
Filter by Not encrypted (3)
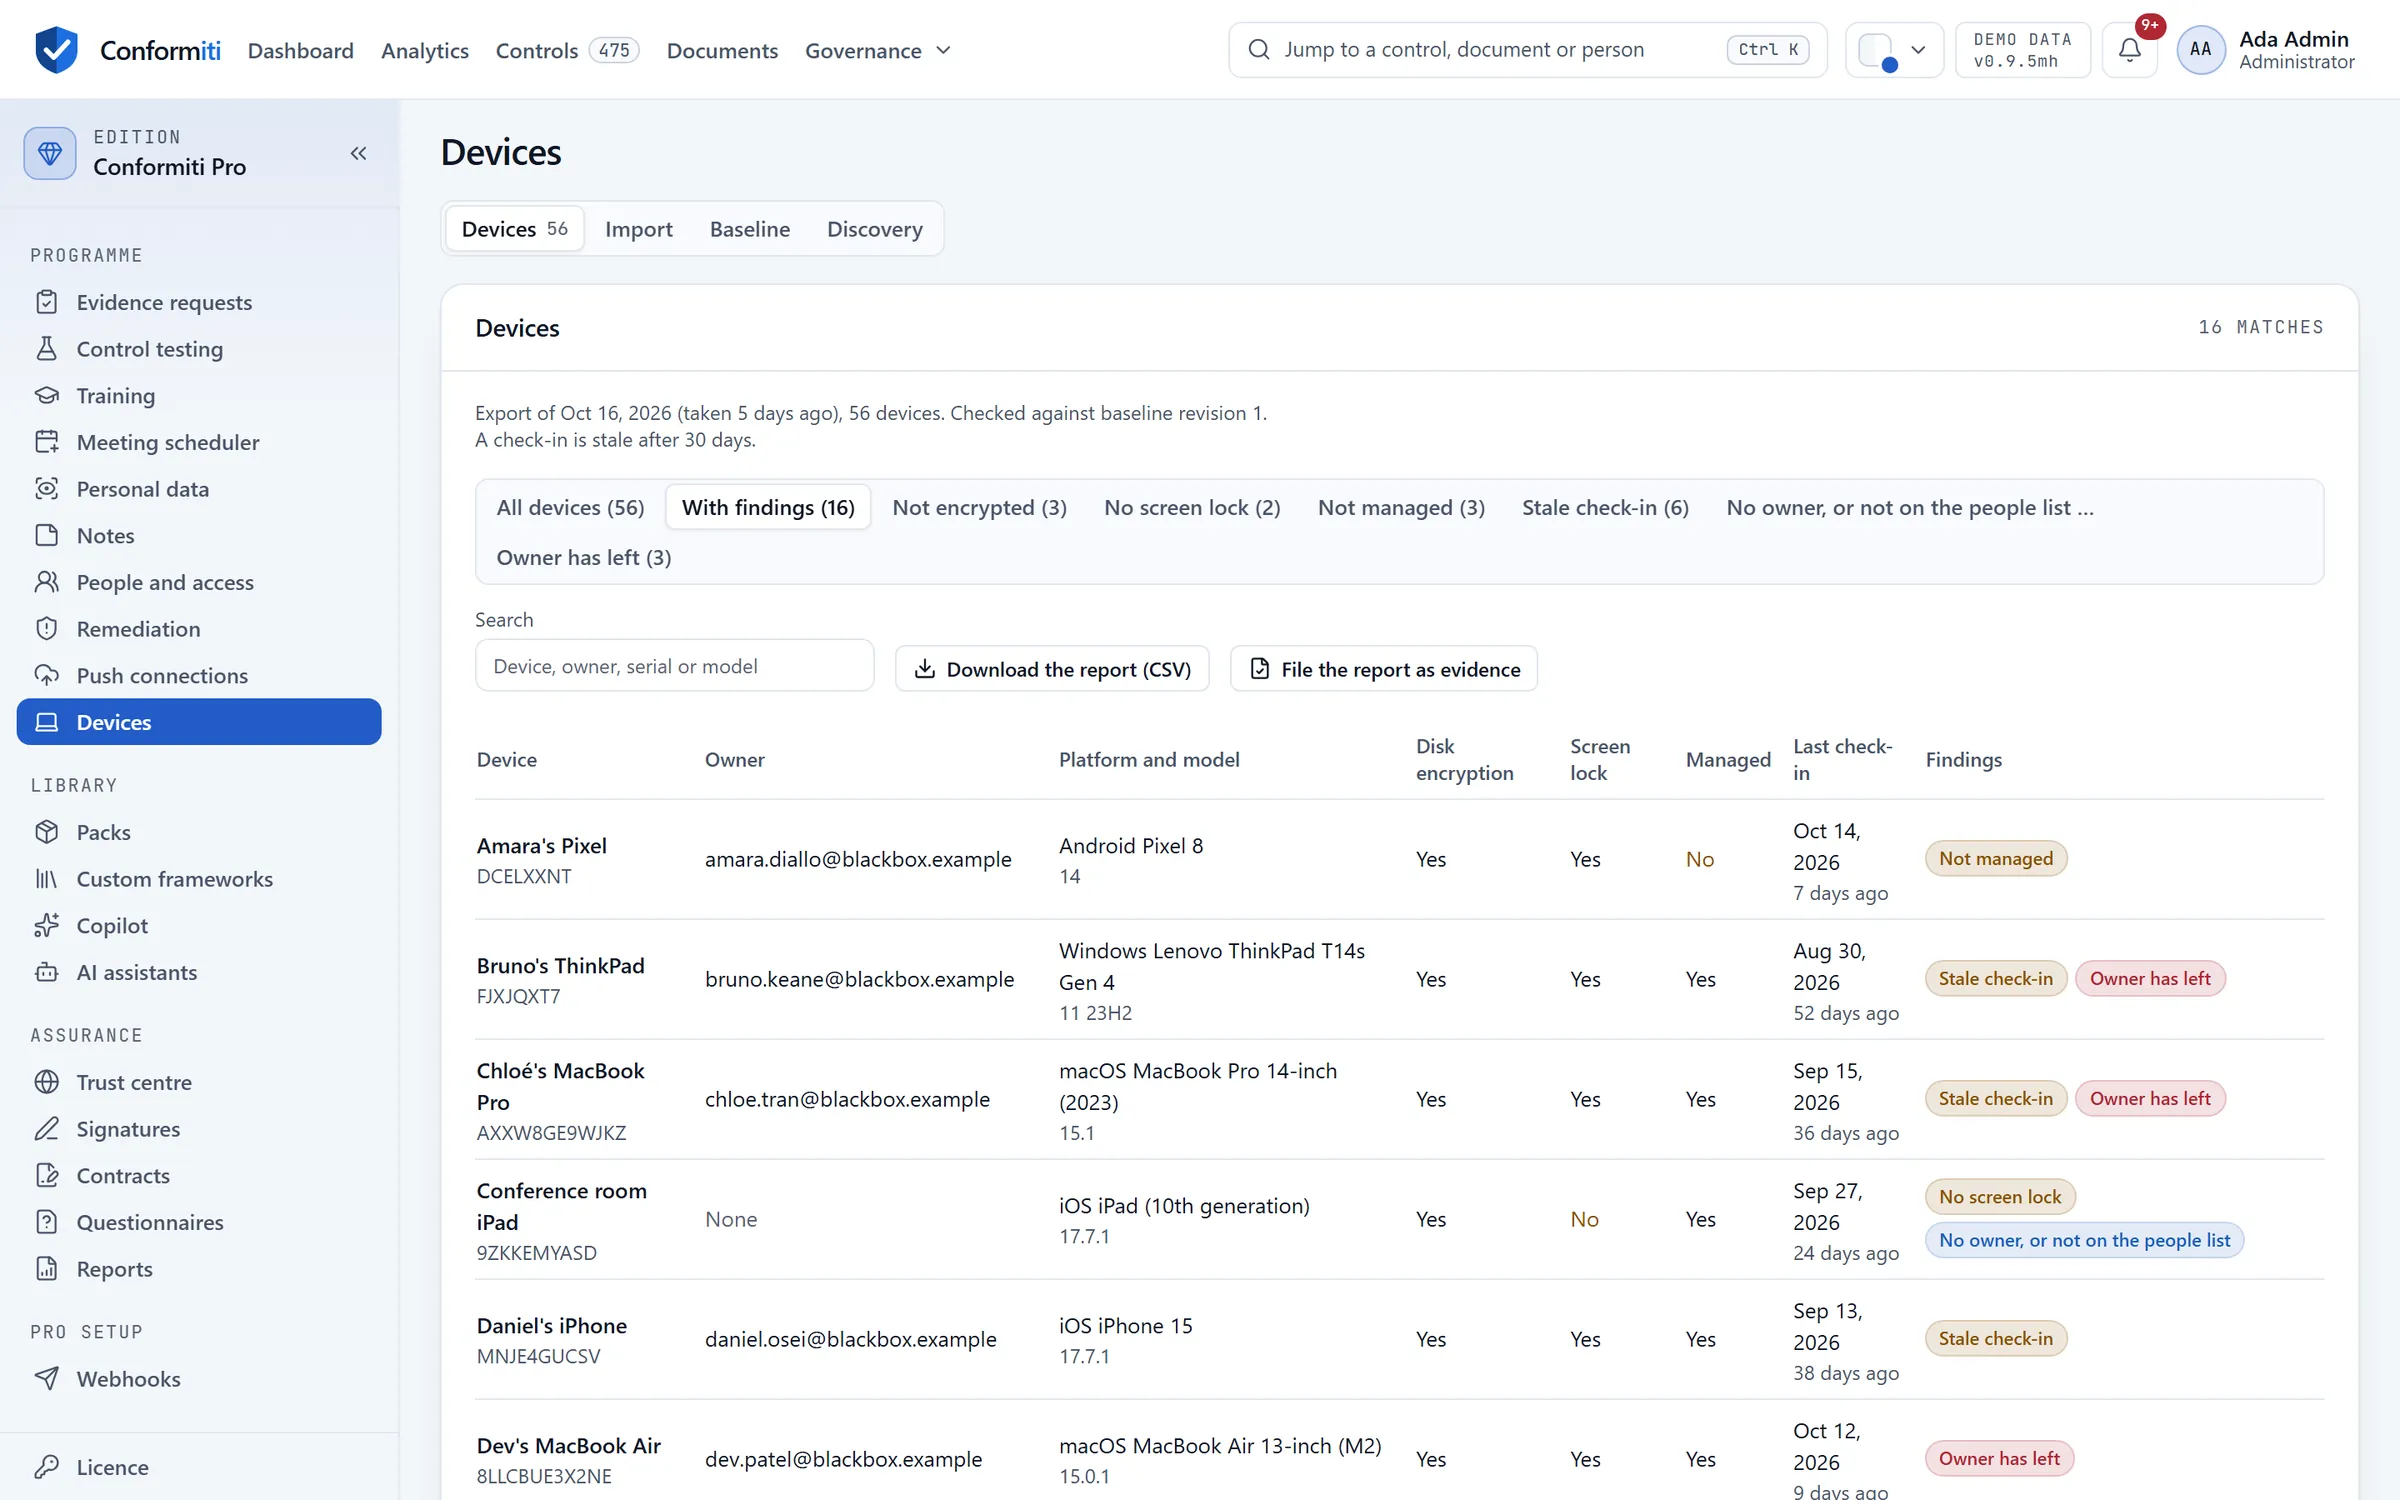pos(979,507)
